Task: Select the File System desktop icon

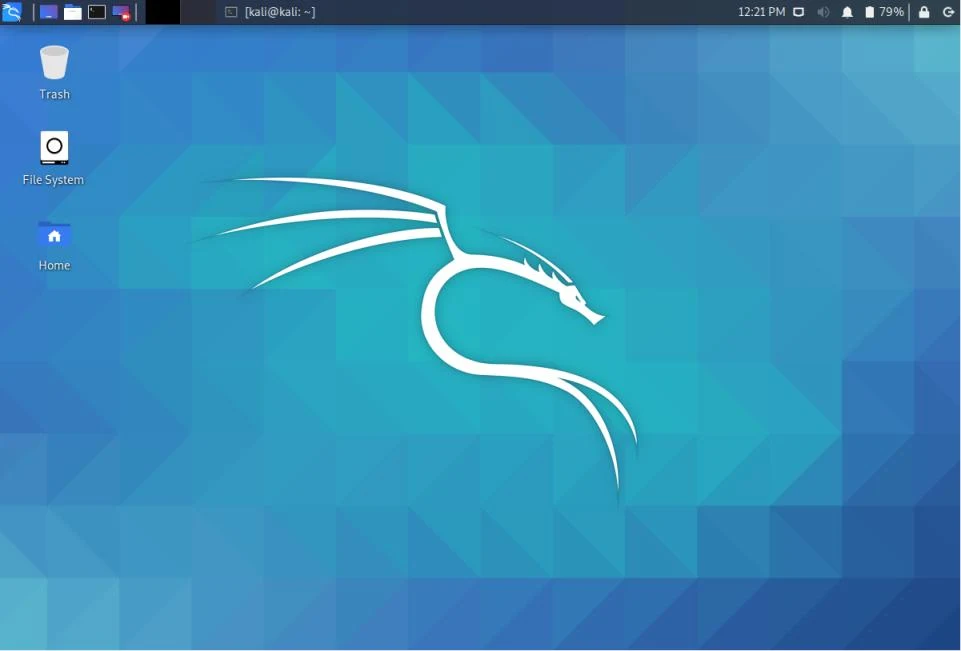Action: pyautogui.click(x=53, y=158)
